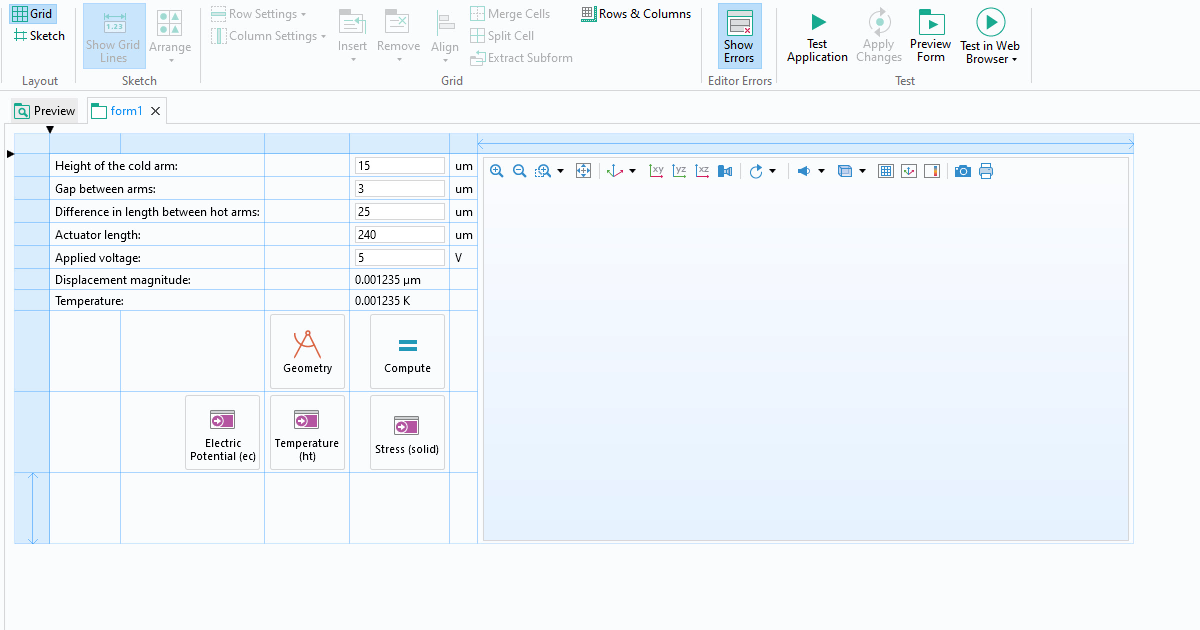Click the print icon in the graphics toolbar
This screenshot has height=630, width=1200.
point(985,171)
